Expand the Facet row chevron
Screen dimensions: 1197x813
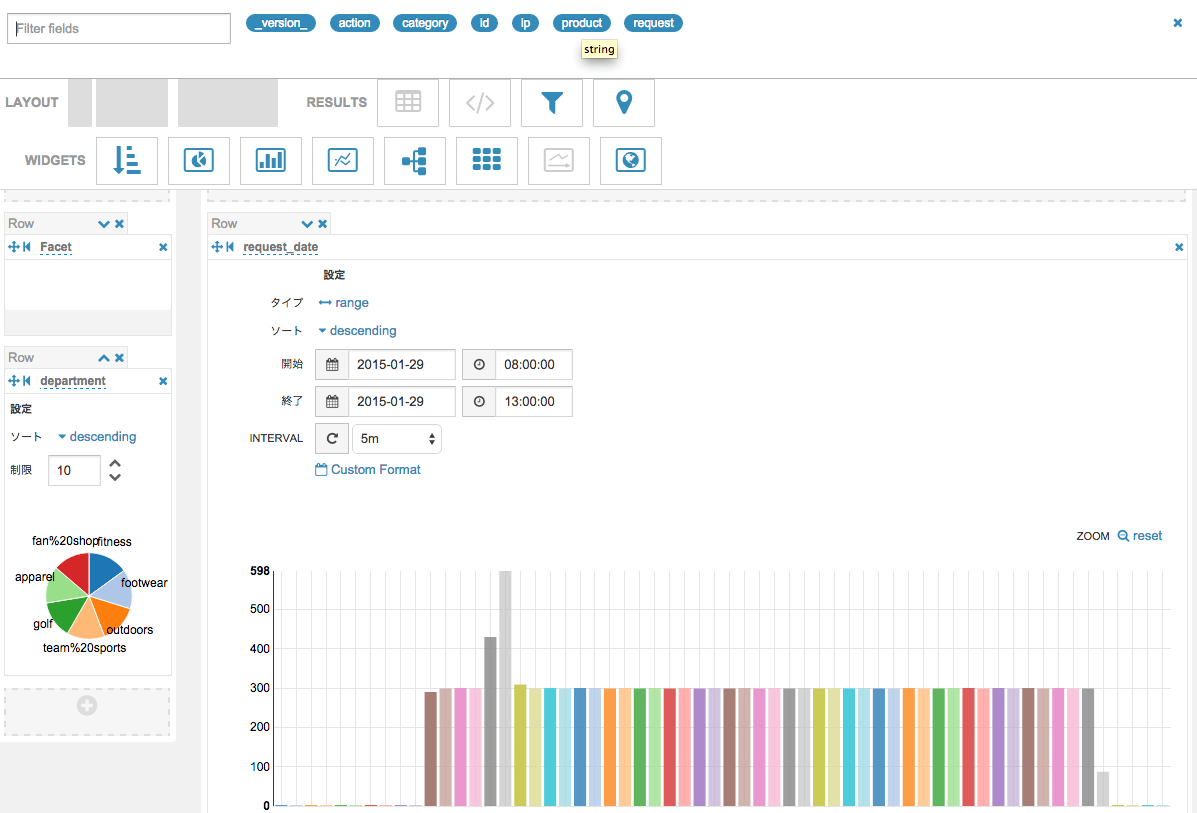click(104, 224)
